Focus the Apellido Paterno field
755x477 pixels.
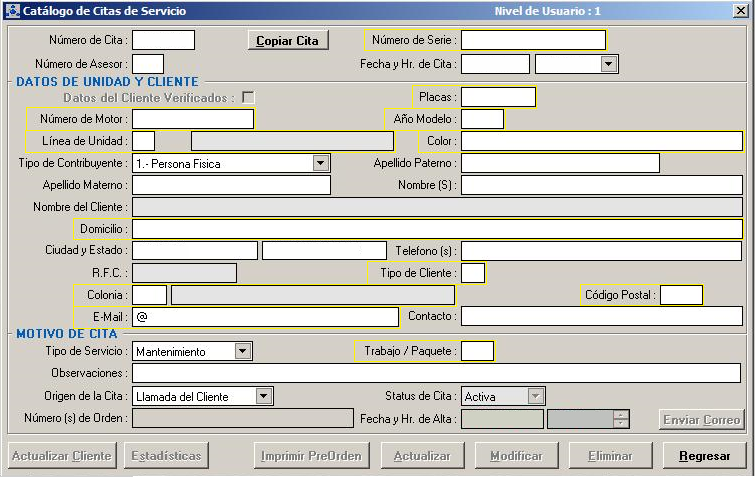coord(559,163)
